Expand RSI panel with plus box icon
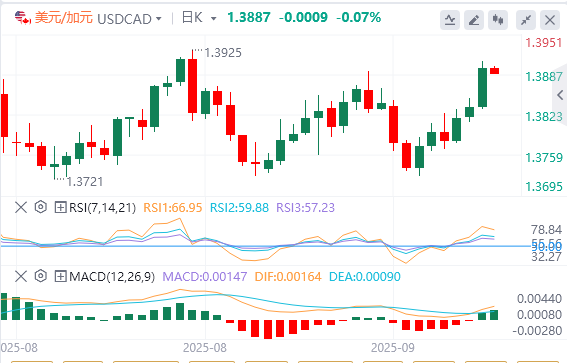The image size is (567, 363). (60, 208)
